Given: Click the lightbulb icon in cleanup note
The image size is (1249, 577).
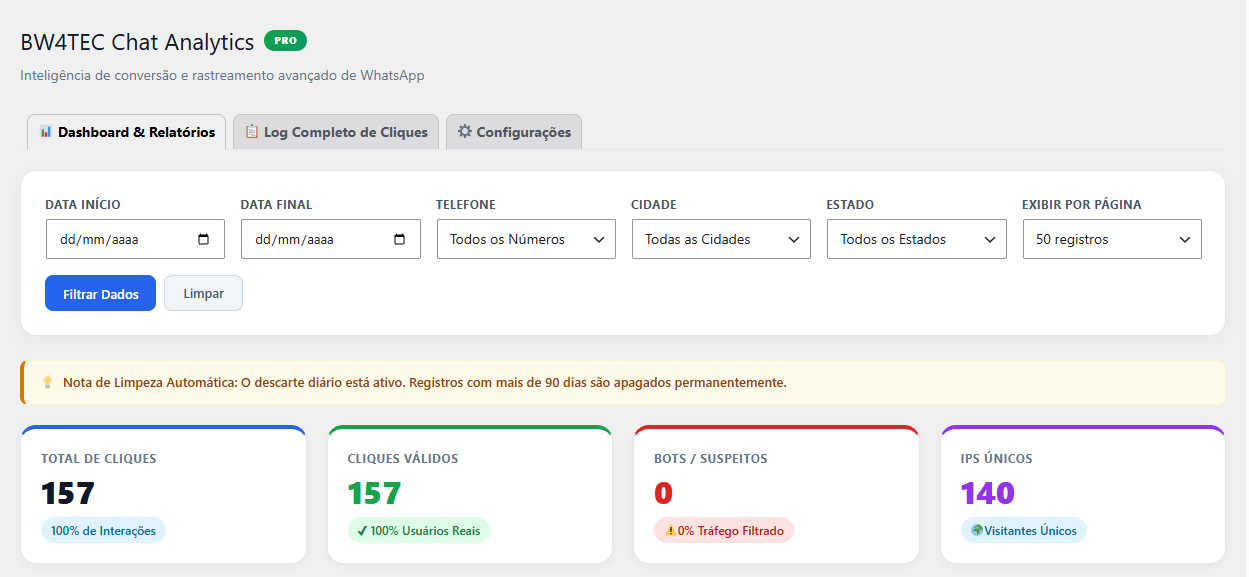Looking at the screenshot, I should coord(47,382).
